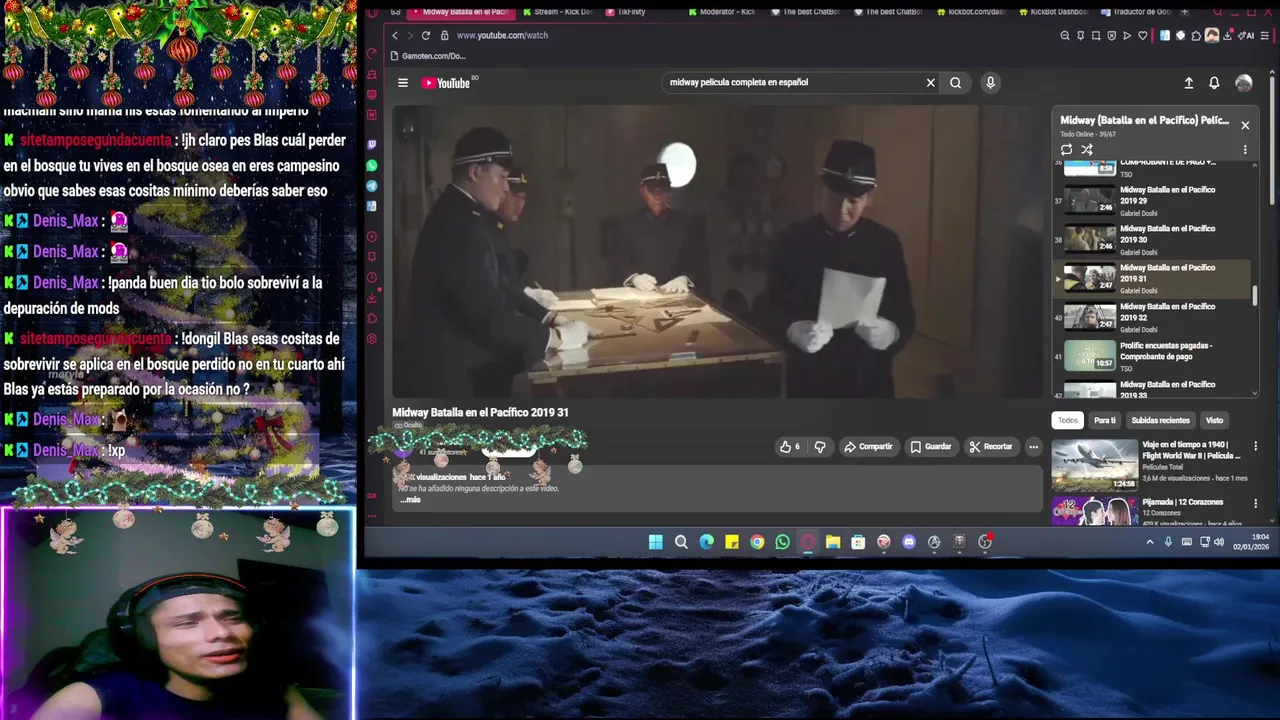Open File Explorer from the taskbar
1280x720 pixels.
832,542
